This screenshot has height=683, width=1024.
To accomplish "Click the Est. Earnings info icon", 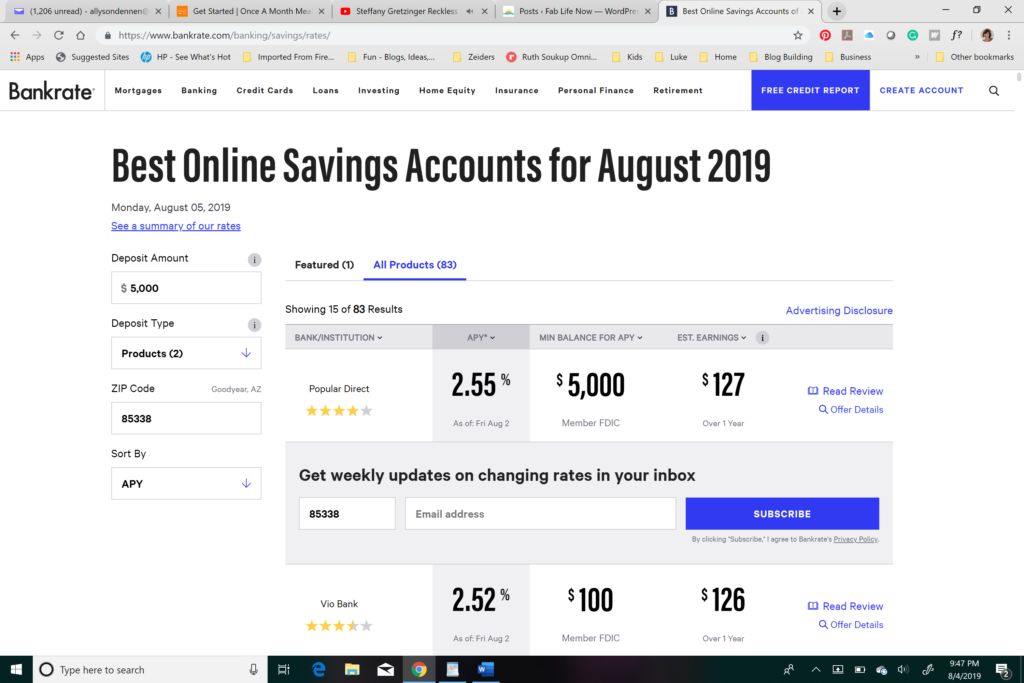I will click(x=762, y=338).
